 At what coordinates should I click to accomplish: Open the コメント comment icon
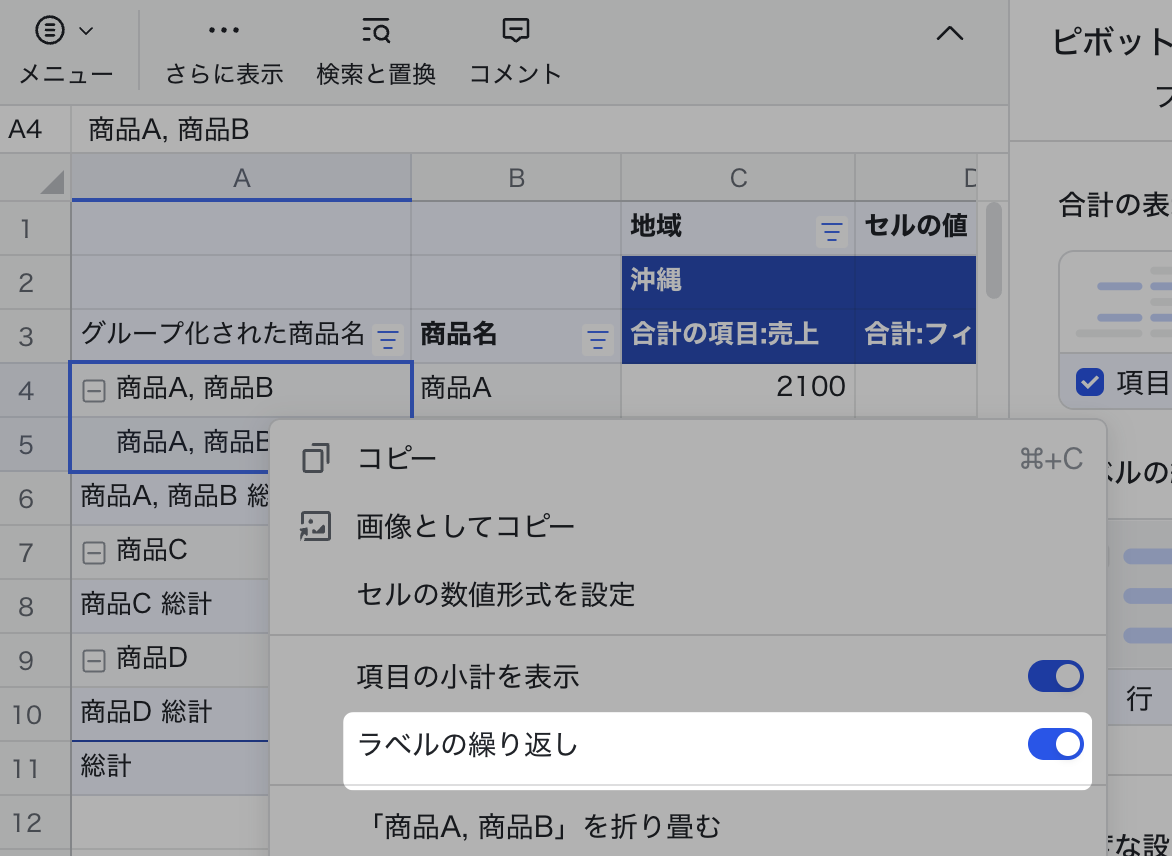click(515, 32)
